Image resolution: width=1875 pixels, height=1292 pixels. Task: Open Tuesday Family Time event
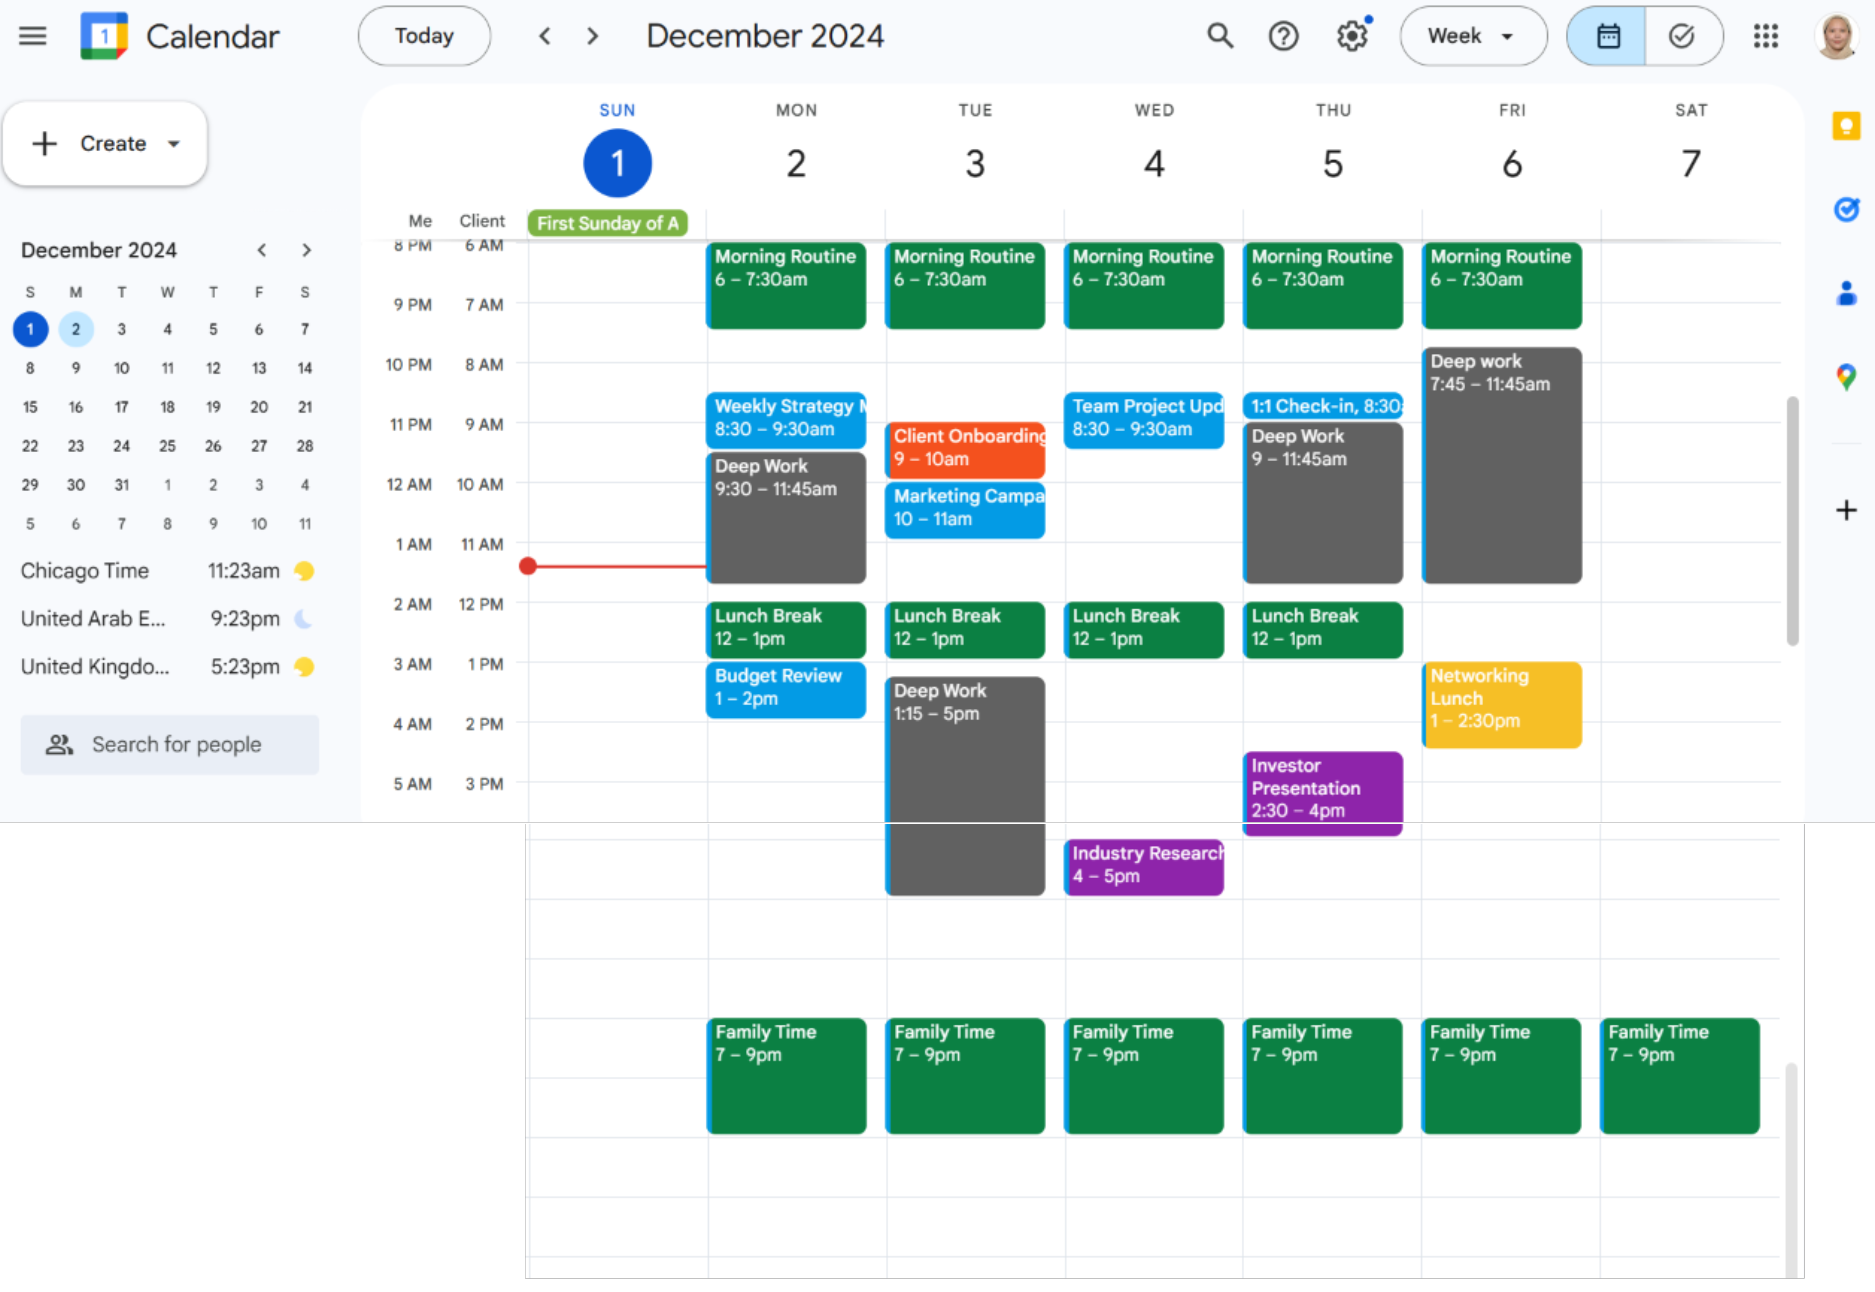pyautogui.click(x=965, y=1076)
